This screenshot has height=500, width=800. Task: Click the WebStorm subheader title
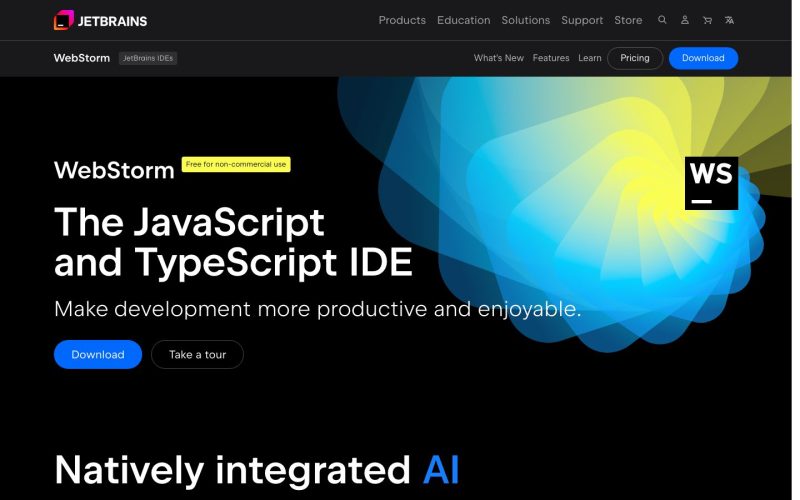pyautogui.click(x=82, y=58)
